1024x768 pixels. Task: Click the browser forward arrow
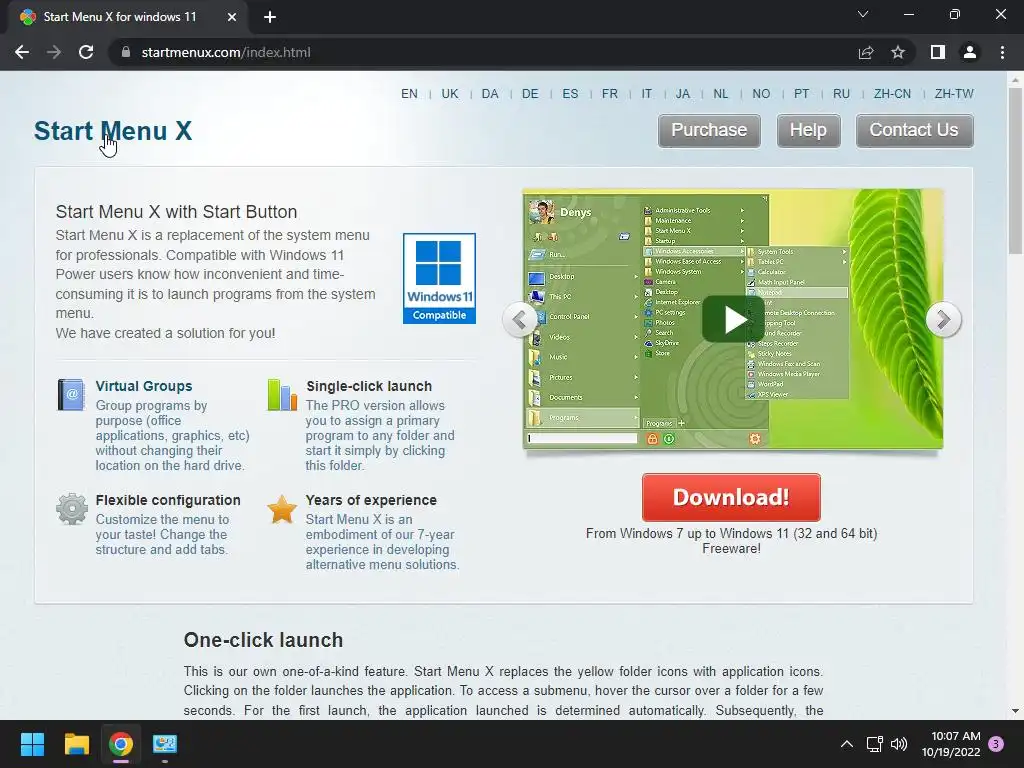(54, 52)
